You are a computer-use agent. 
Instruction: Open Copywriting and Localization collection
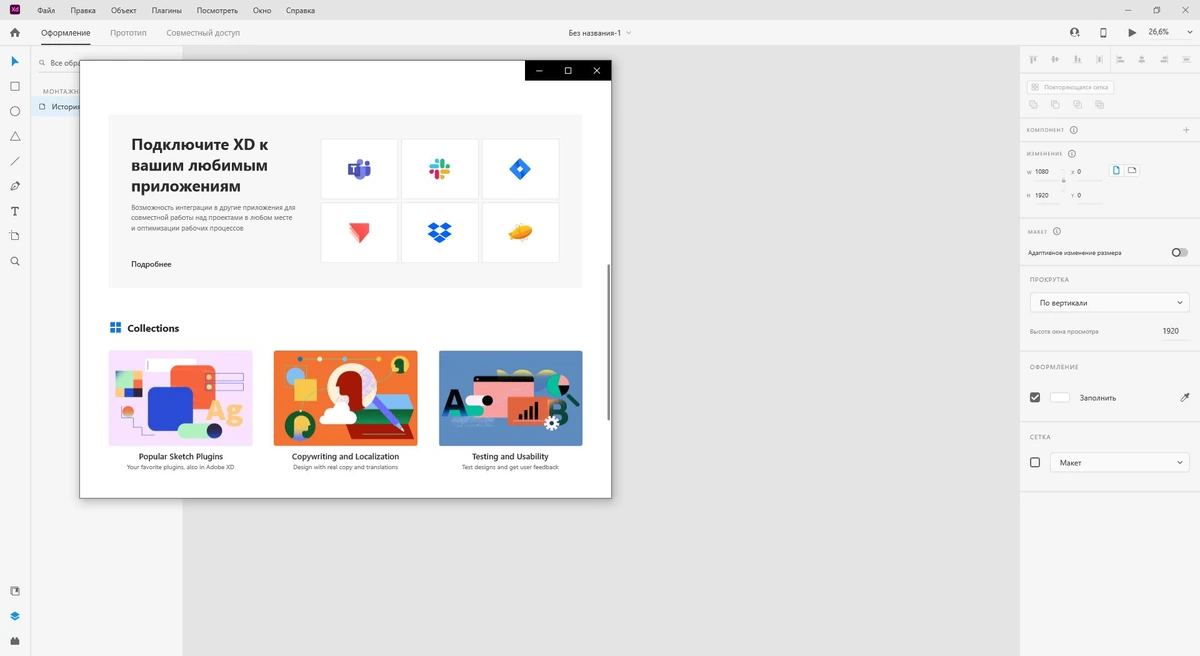point(345,410)
